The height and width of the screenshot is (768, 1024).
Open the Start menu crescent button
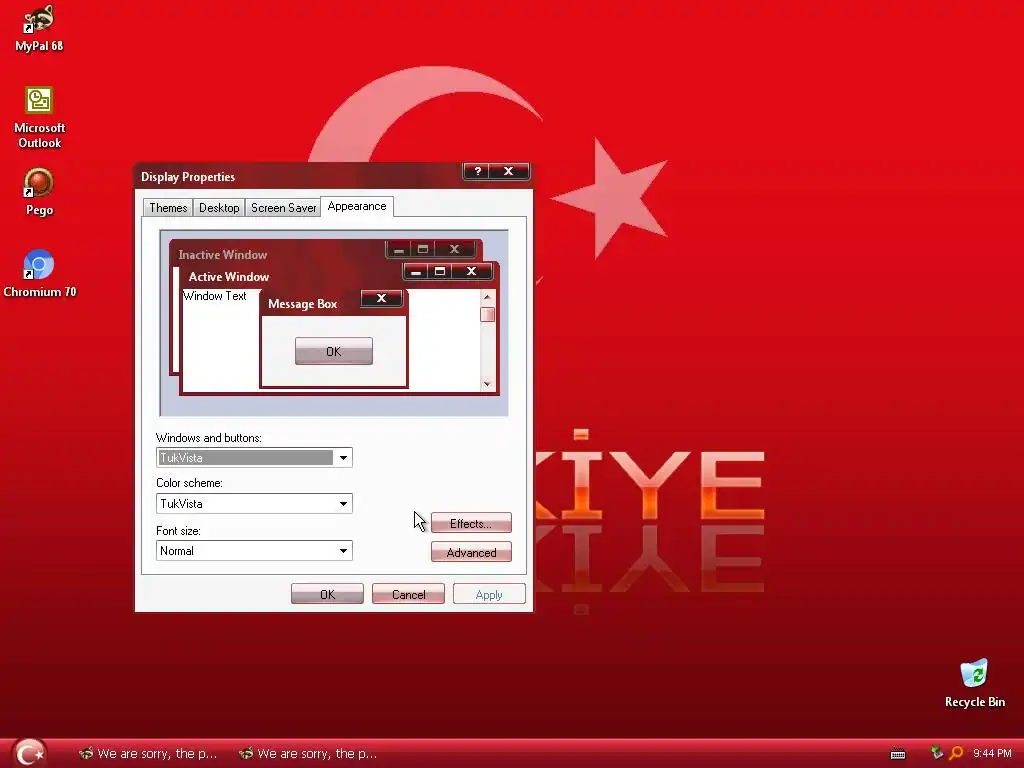(29, 753)
